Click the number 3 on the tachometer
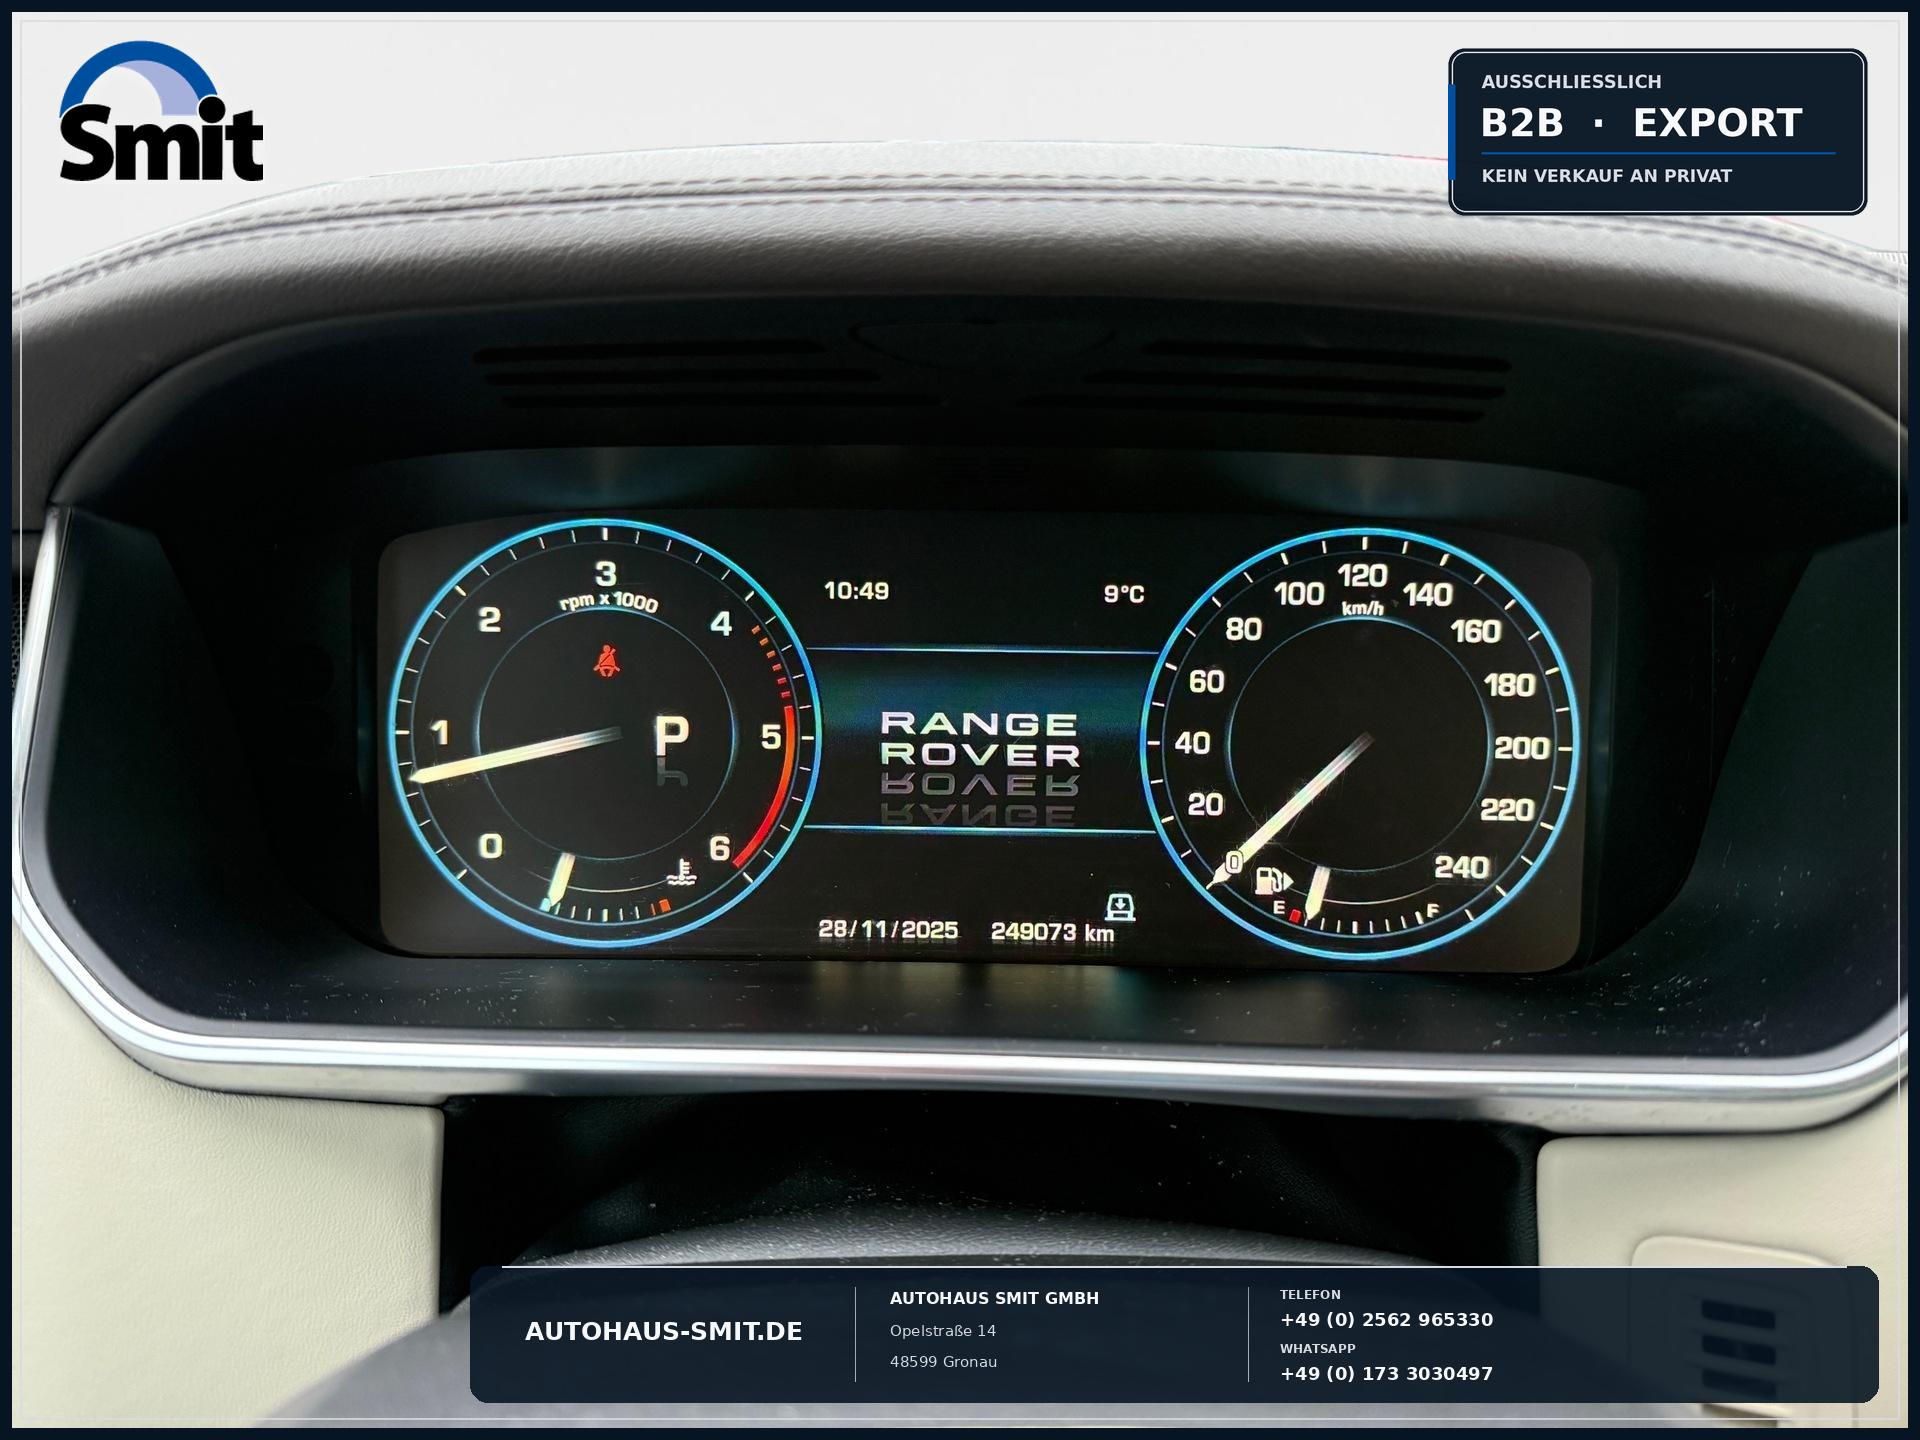This screenshot has height=1440, width=1920. coord(606,573)
